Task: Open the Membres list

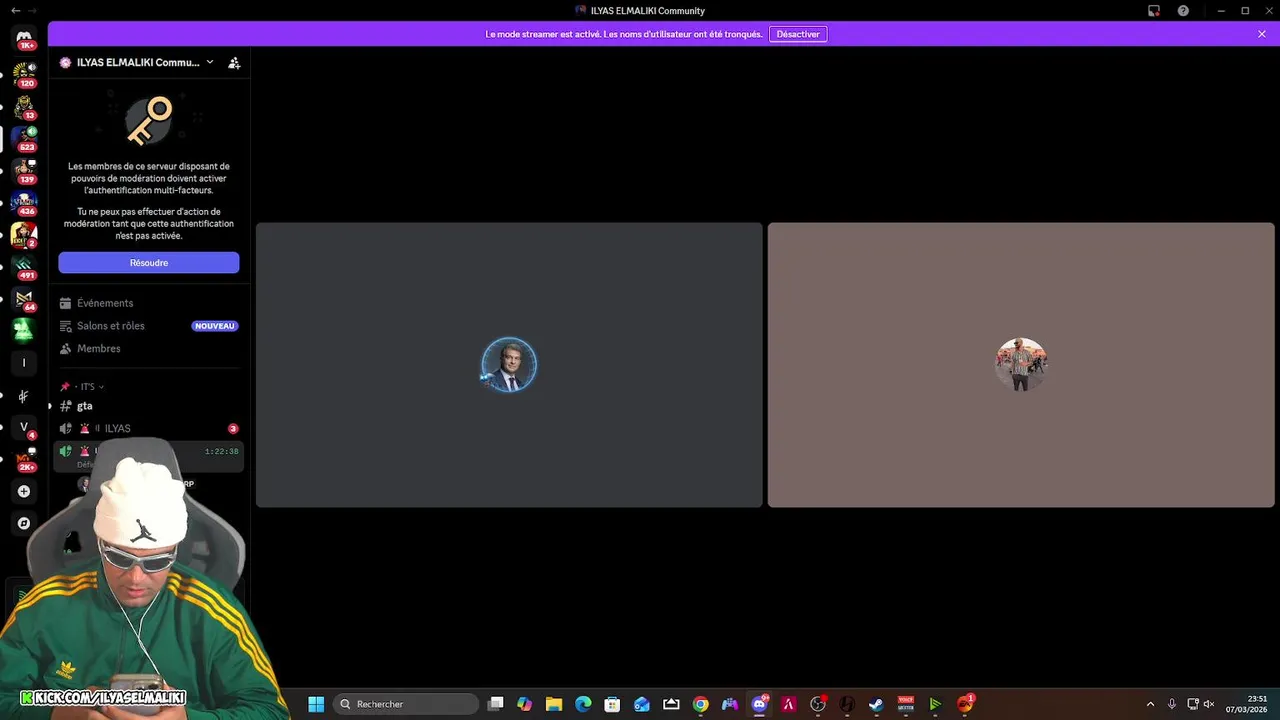Action: point(148,349)
